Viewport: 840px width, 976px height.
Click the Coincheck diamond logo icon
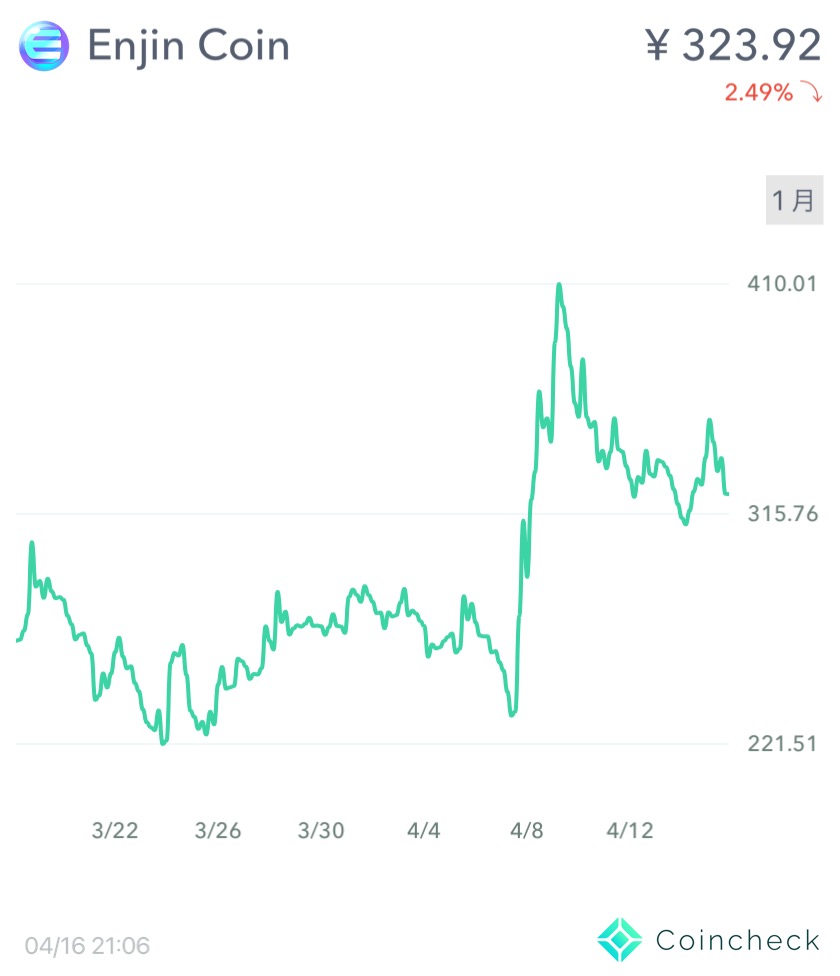[620, 940]
